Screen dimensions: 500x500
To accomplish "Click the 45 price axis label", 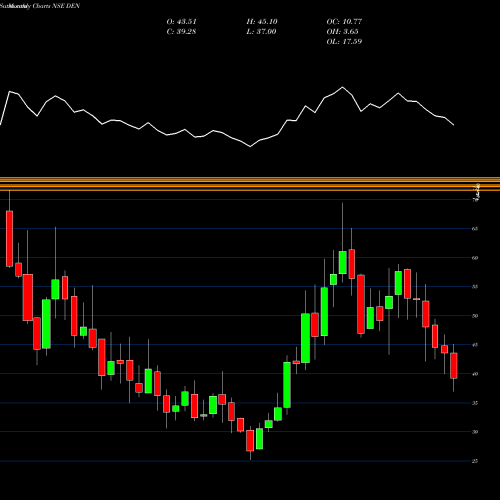I will [x=475, y=345].
